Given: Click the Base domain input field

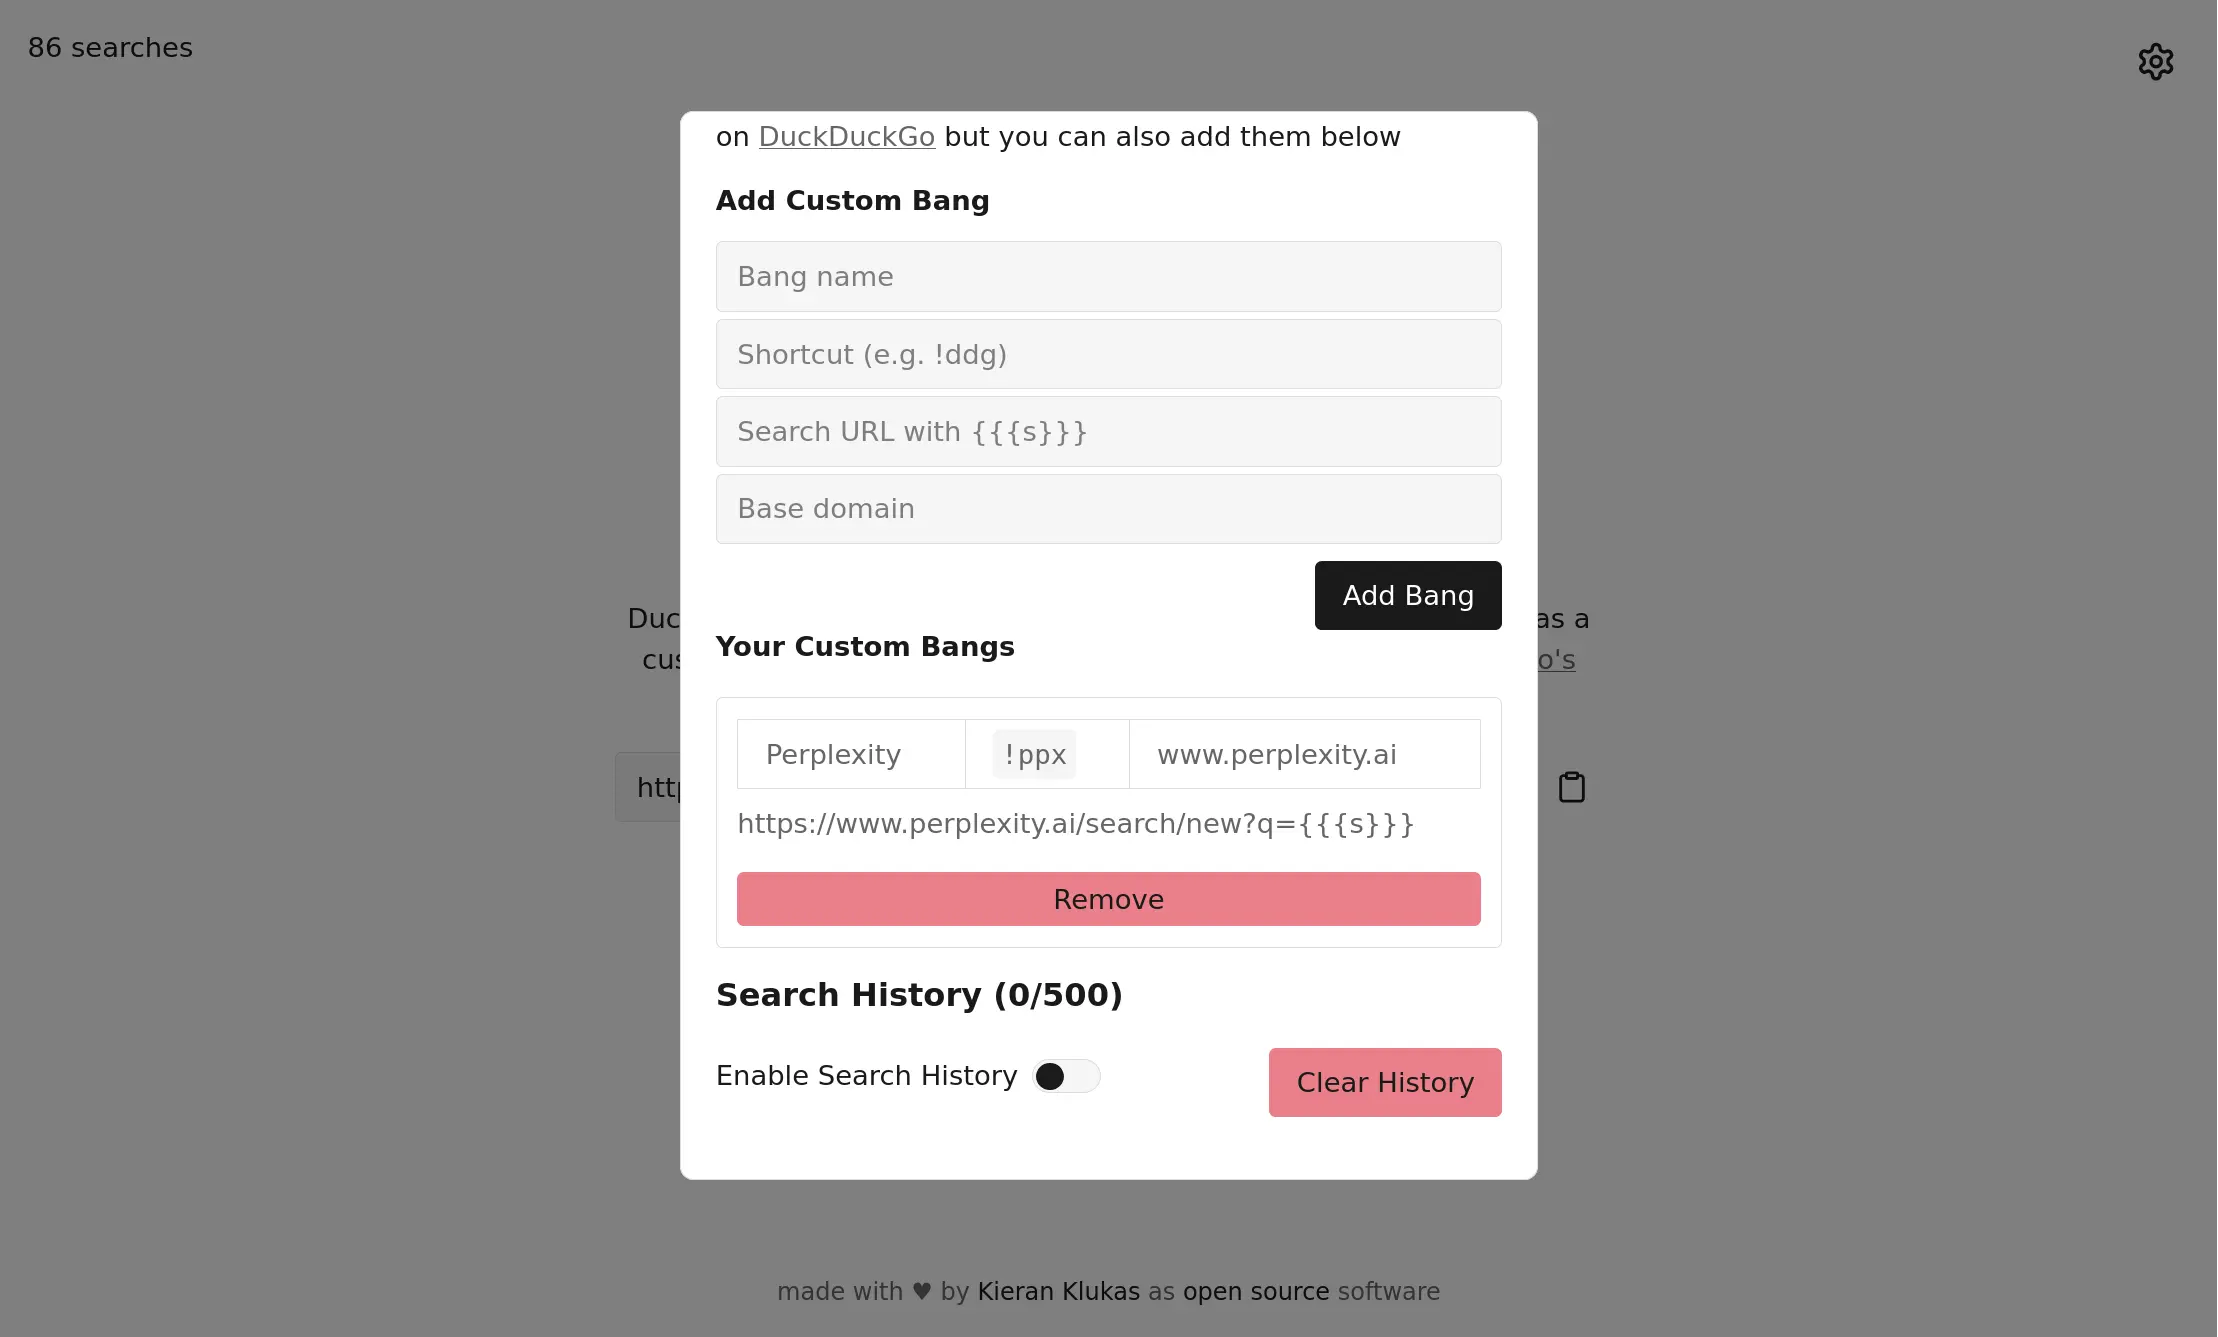Looking at the screenshot, I should (x=1108, y=509).
